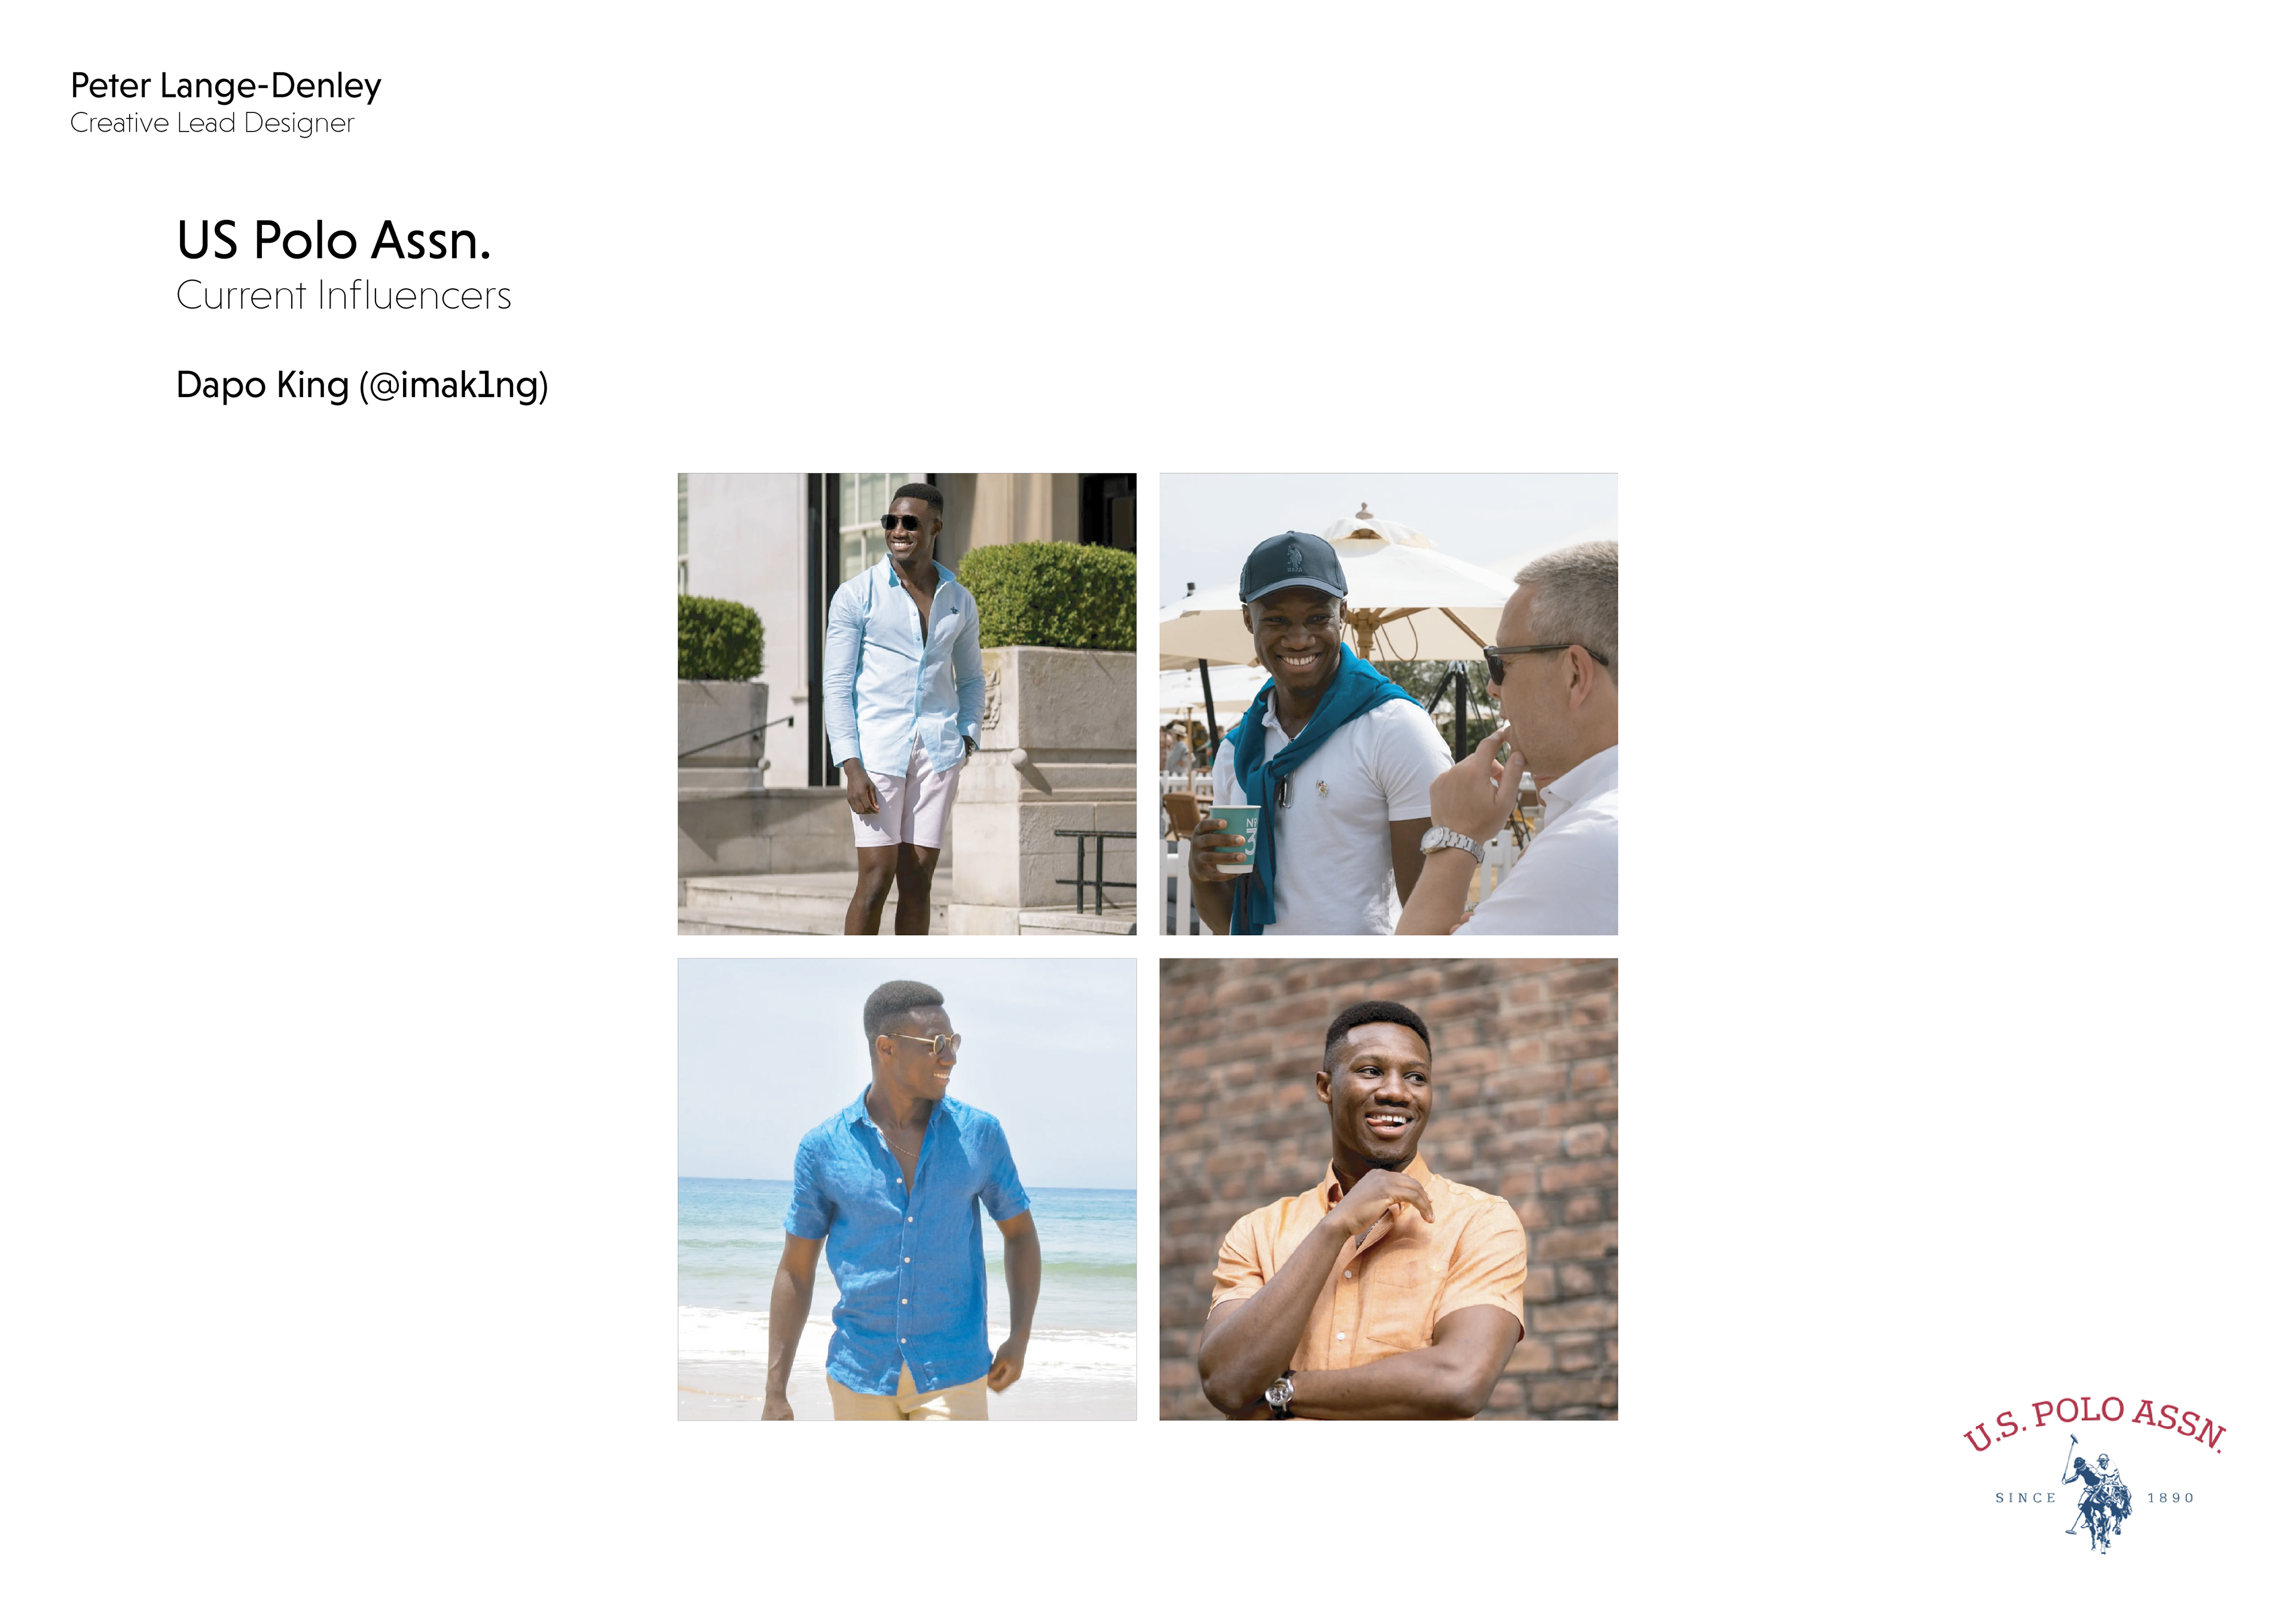Select the beach photo with blue linen shirt
This screenshot has width=2296, height=1624.
(907, 1189)
